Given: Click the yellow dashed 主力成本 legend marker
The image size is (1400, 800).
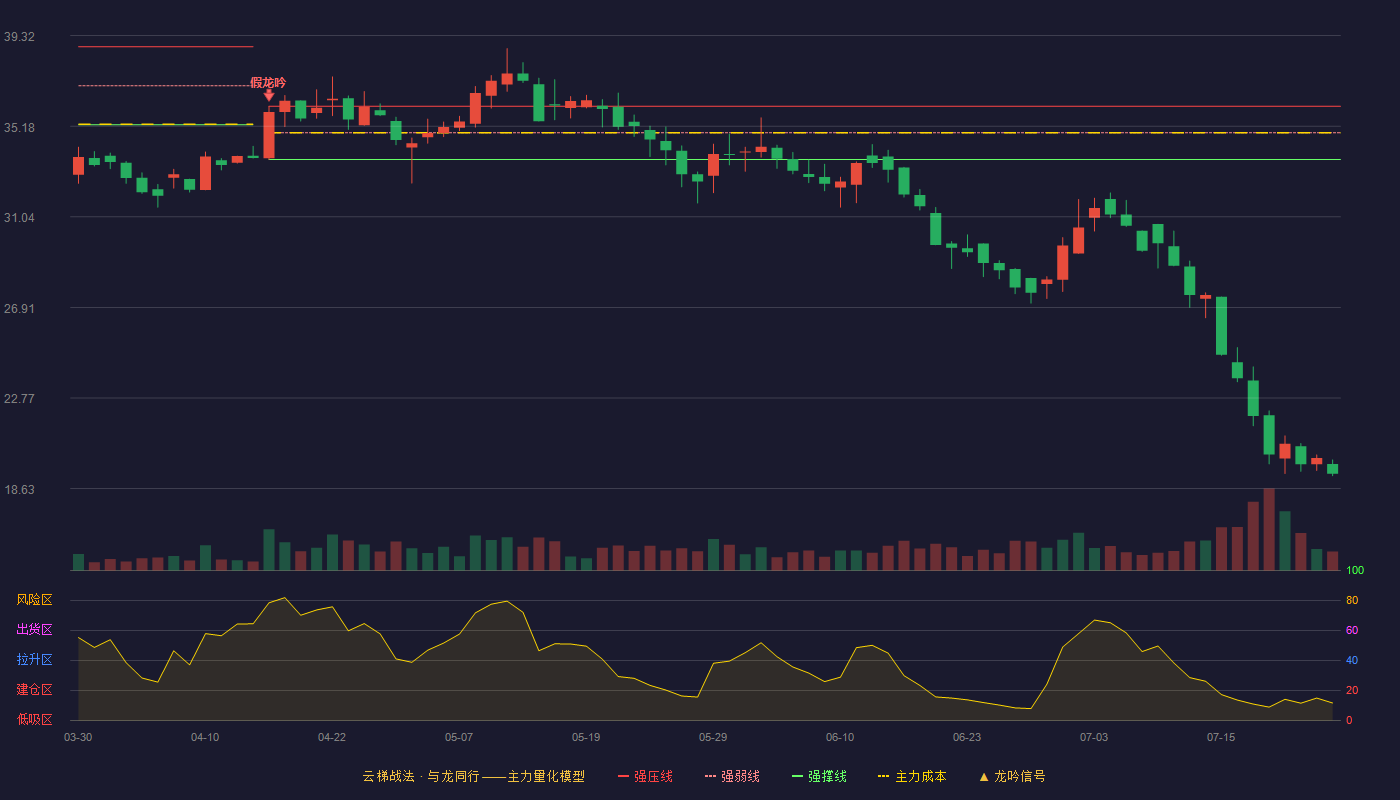Looking at the screenshot, I should click(883, 776).
